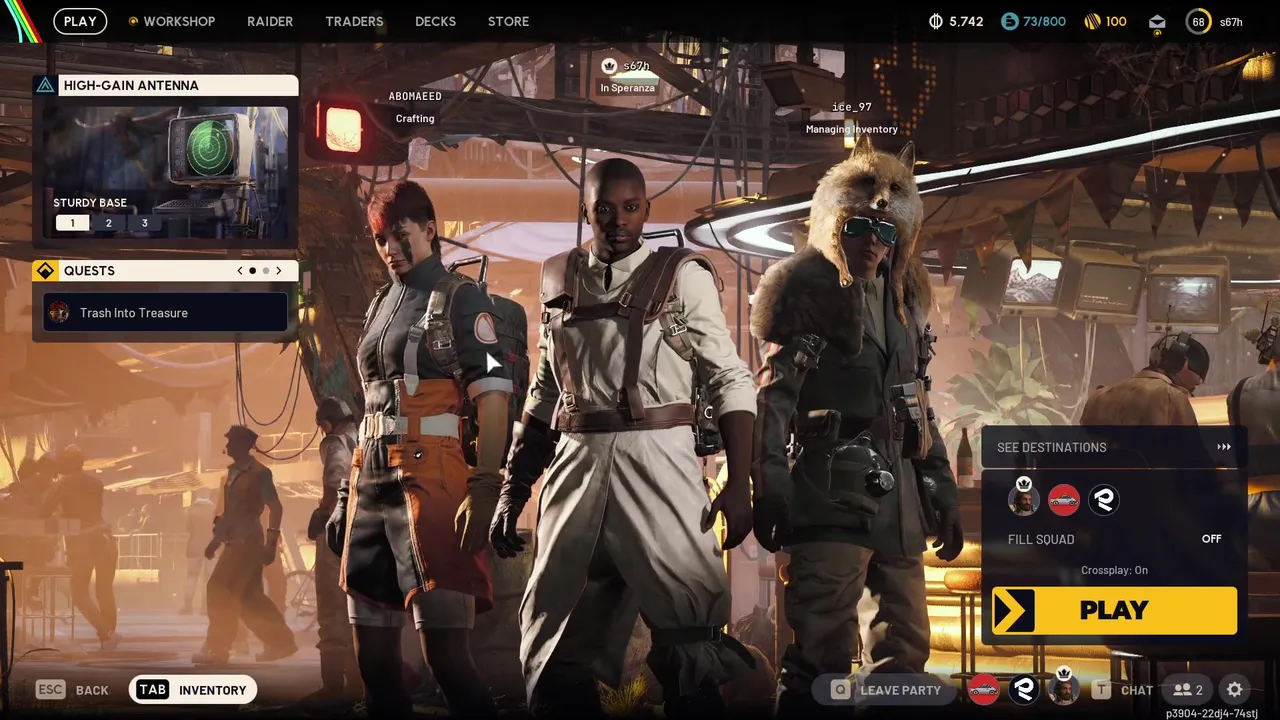Viewport: 1280px width, 720px height.
Task: Click the 73/800 stash value
Action: (x=1042, y=21)
